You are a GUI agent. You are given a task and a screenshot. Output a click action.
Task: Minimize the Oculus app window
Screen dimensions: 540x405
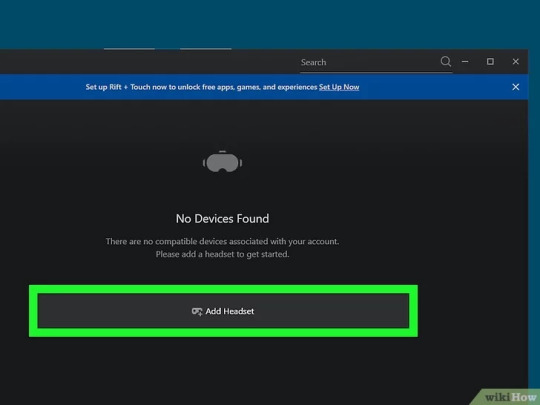(465, 62)
